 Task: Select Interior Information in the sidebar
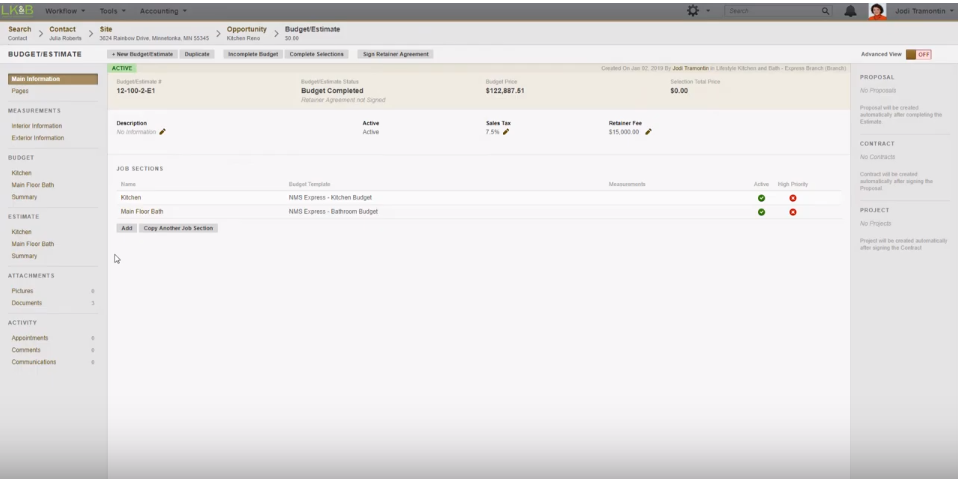click(x=37, y=126)
